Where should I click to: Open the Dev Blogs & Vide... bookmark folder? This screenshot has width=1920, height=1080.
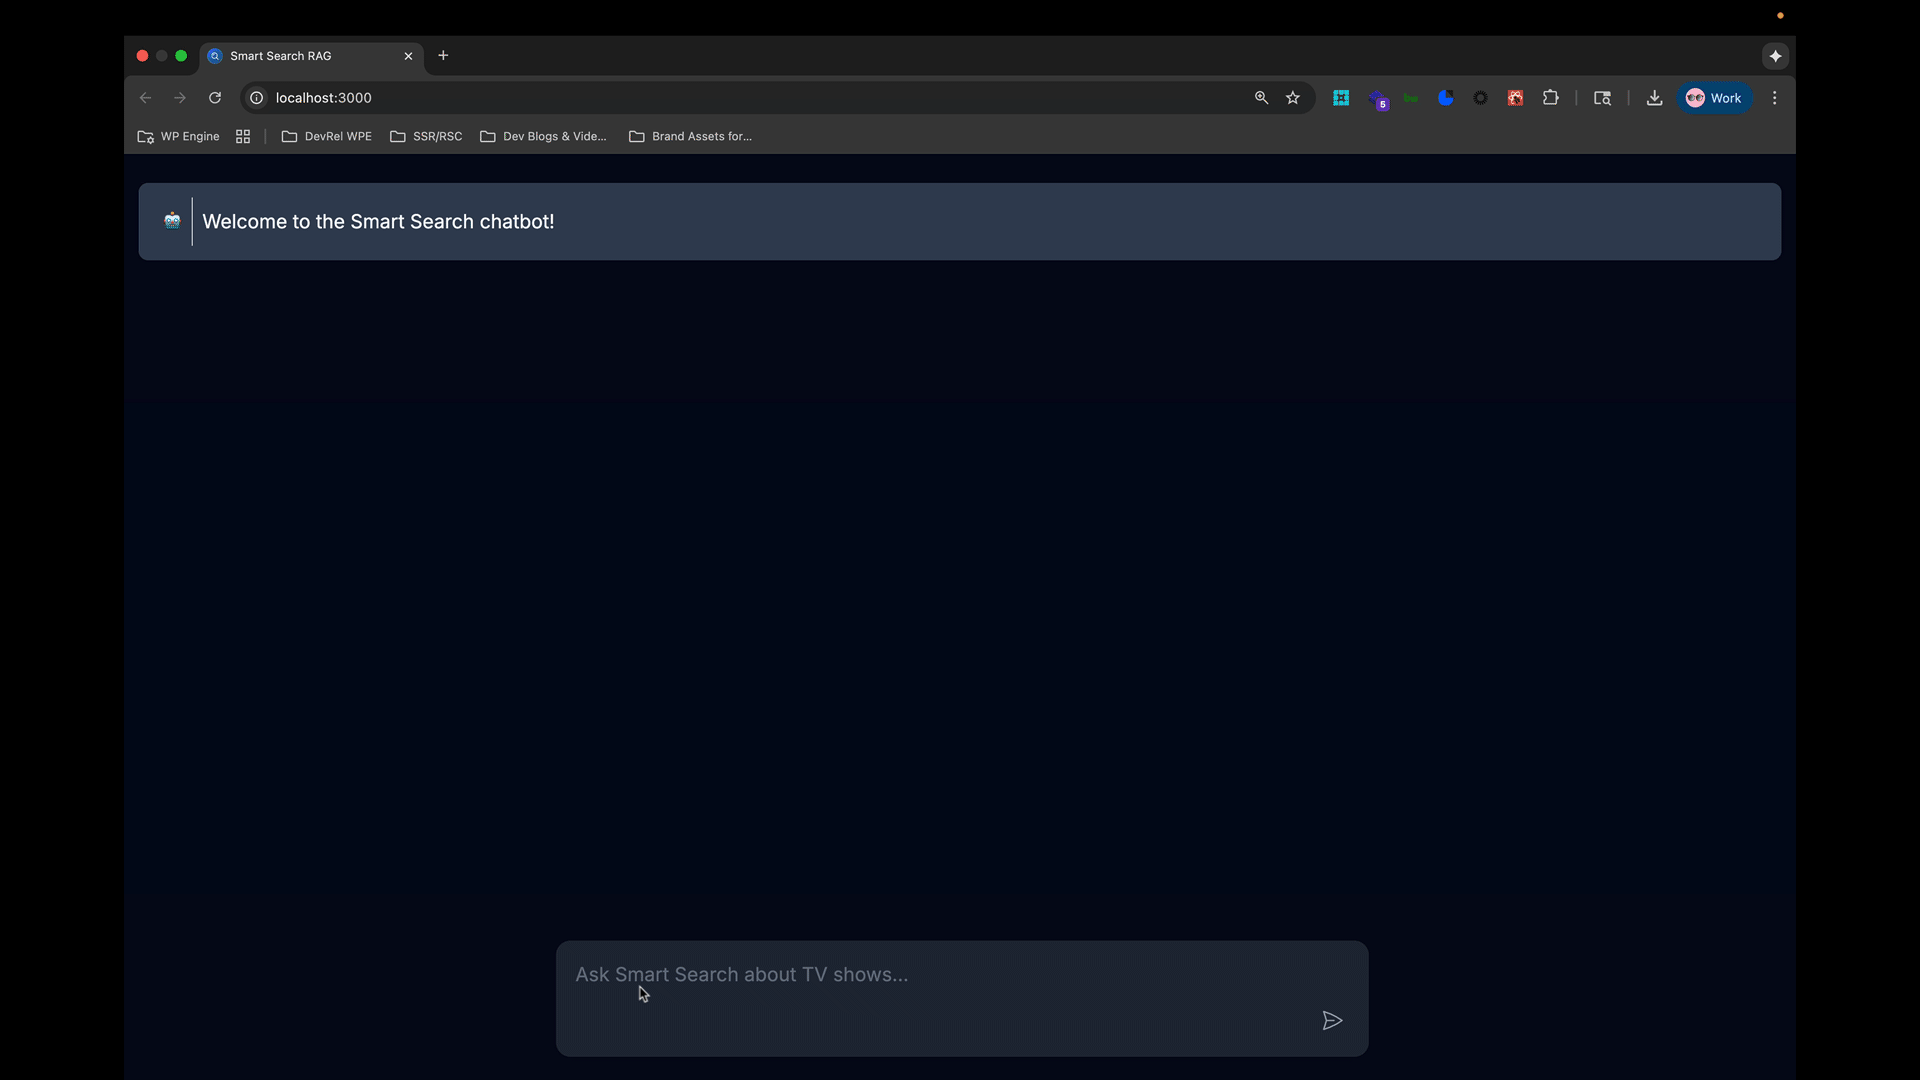[x=543, y=136]
